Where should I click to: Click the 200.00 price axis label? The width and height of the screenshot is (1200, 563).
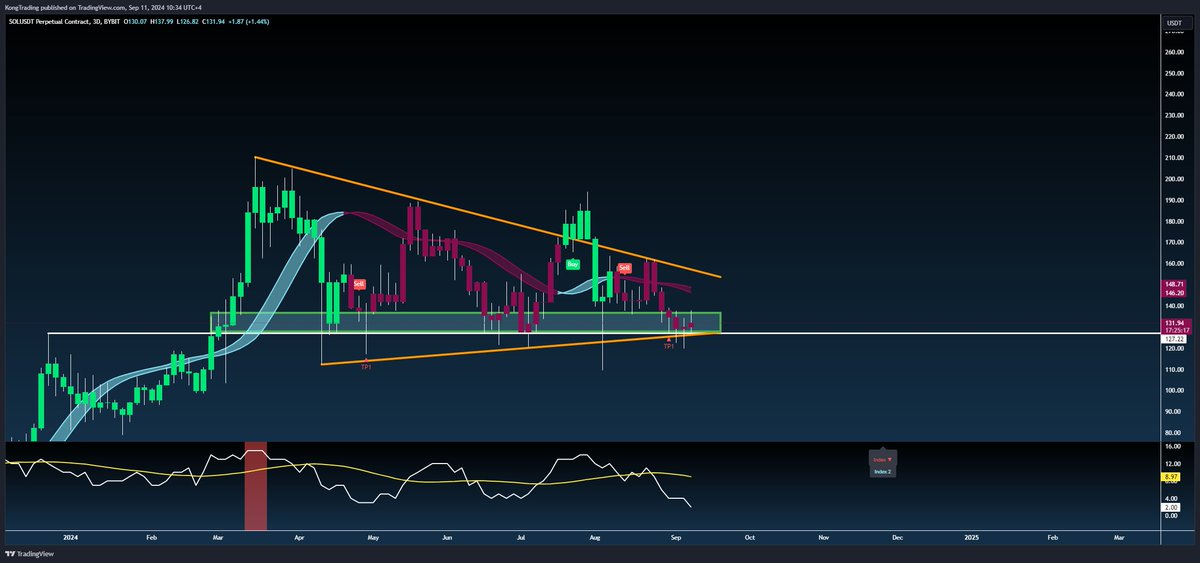coord(1175,179)
